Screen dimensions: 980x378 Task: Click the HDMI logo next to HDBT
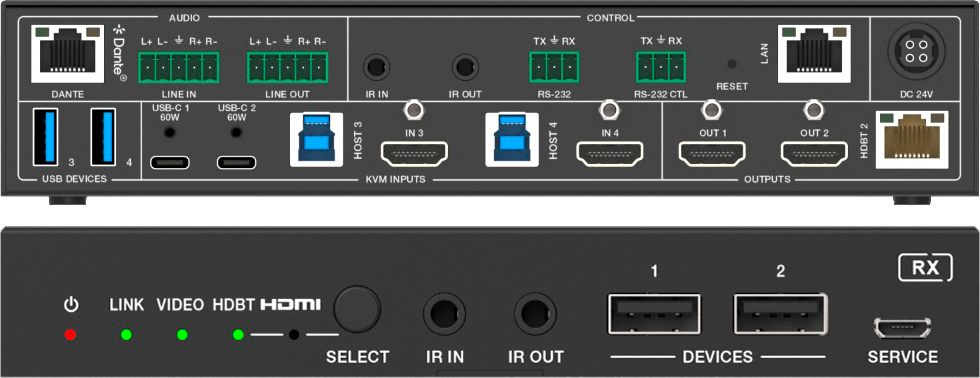tap(291, 305)
